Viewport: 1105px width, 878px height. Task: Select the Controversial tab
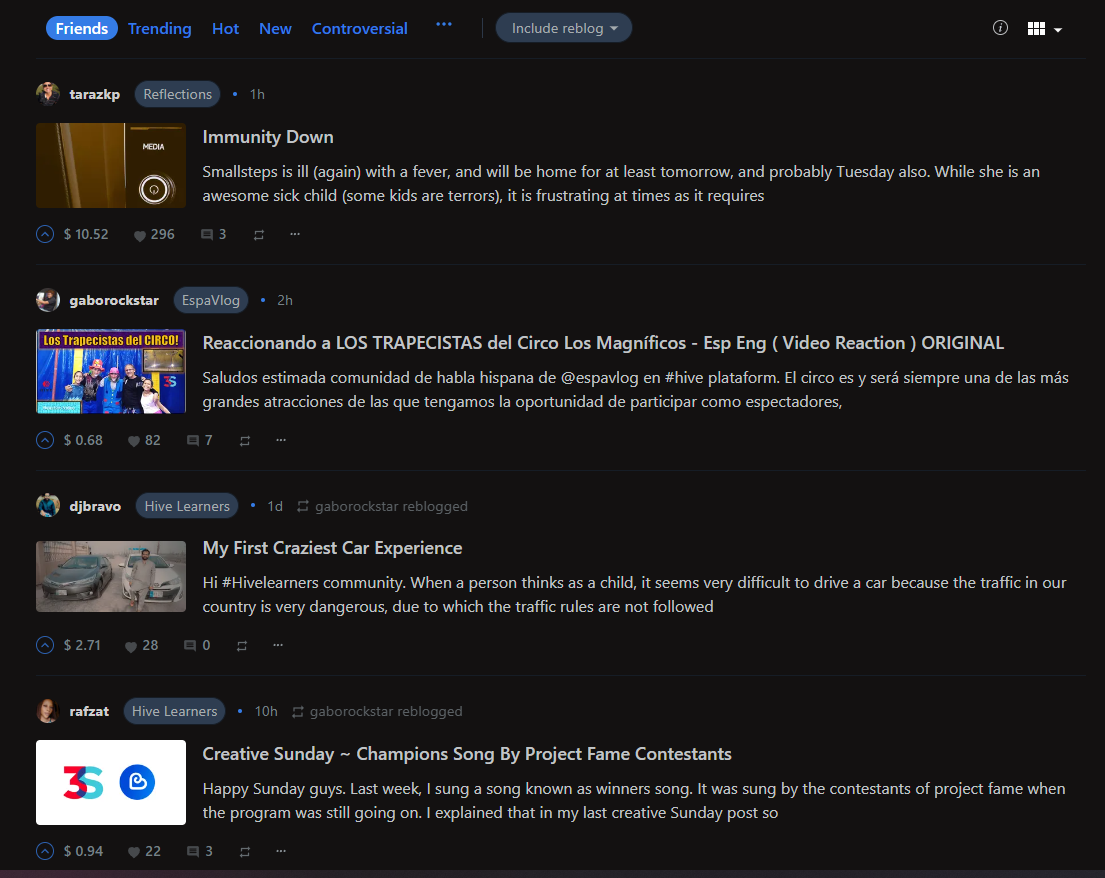(x=359, y=28)
